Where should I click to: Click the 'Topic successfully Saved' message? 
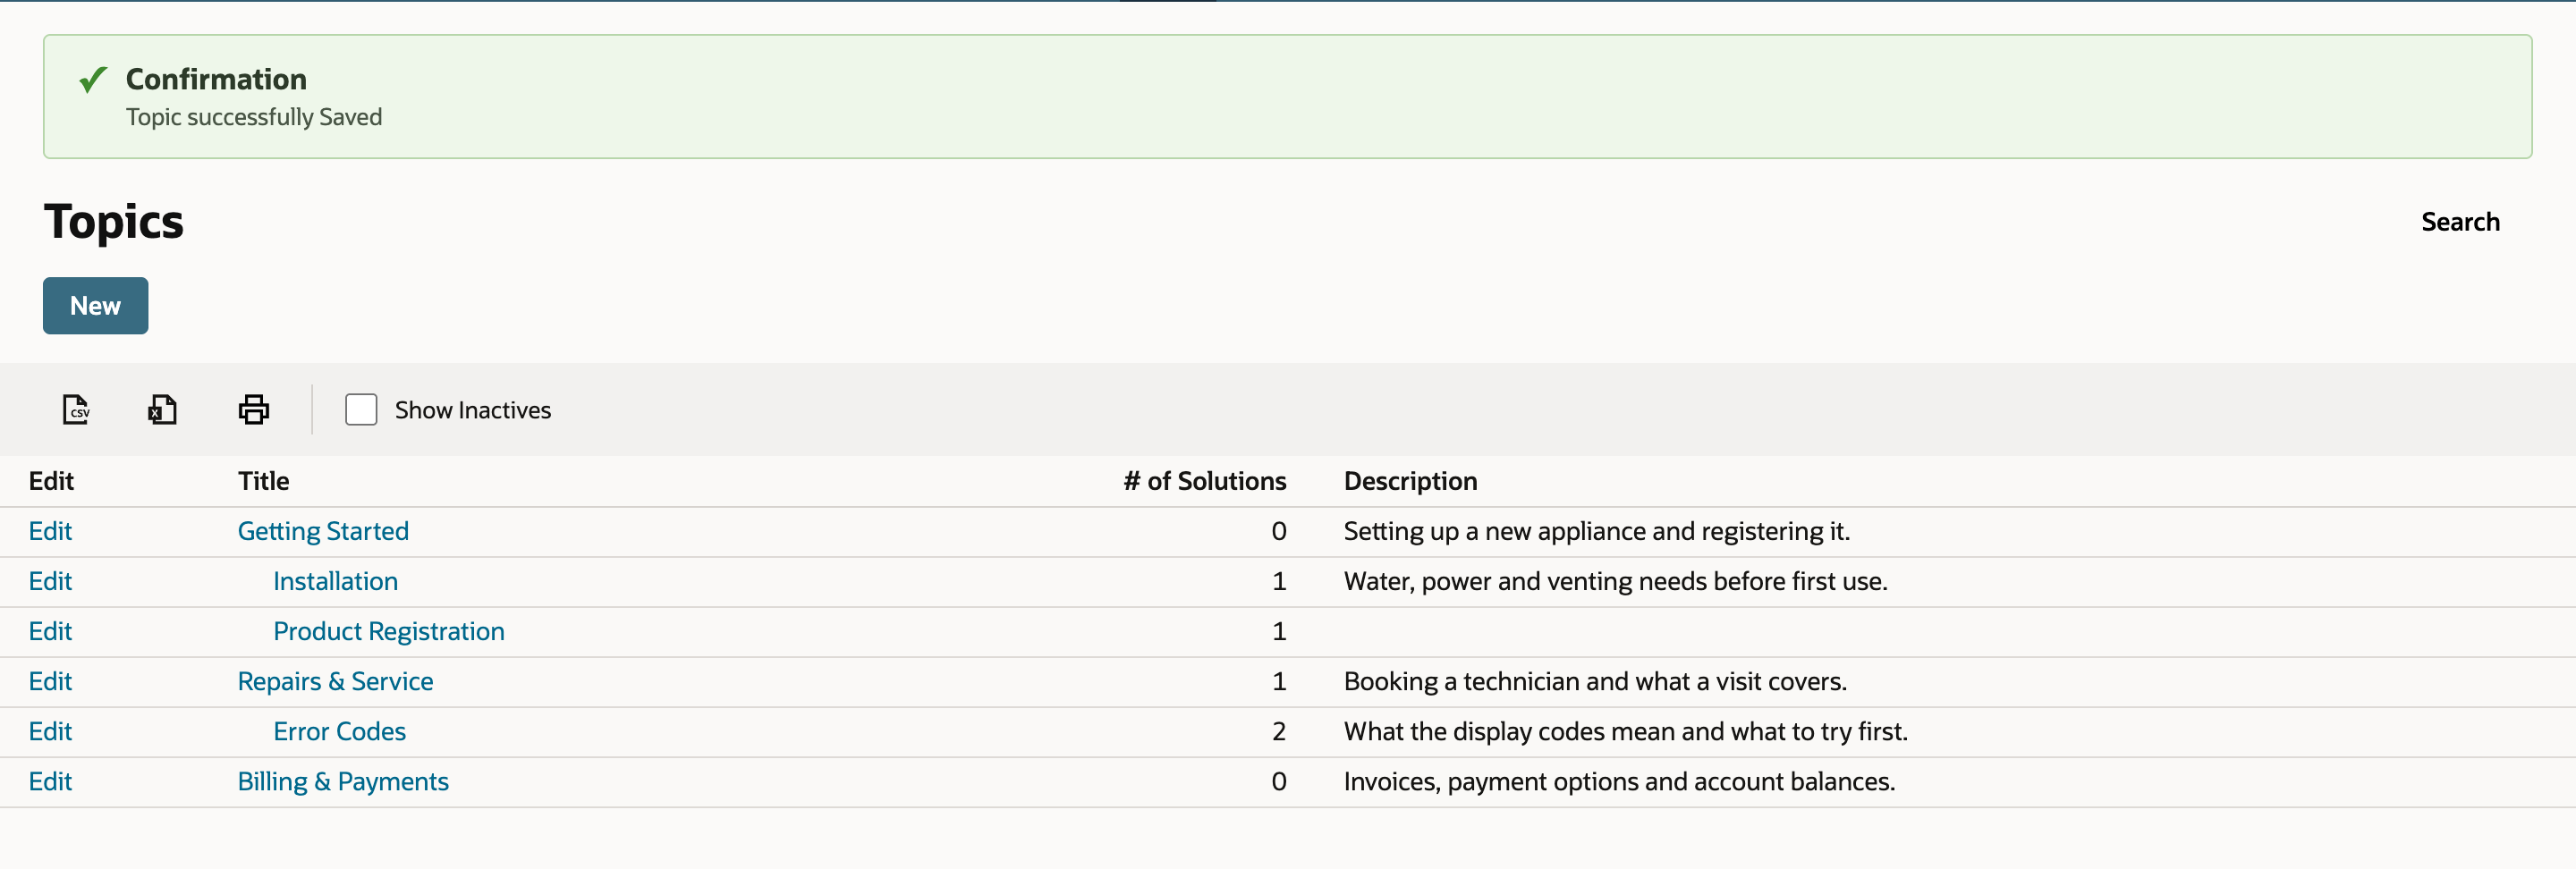[254, 117]
